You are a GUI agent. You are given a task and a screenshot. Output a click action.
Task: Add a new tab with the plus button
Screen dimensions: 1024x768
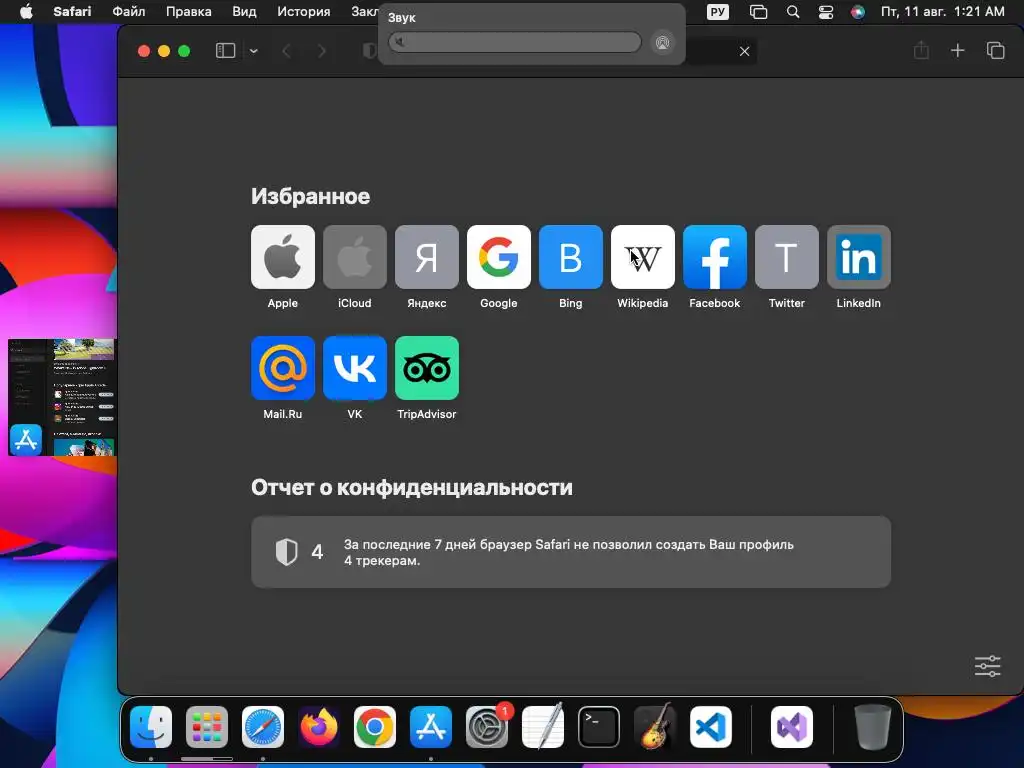coord(957,50)
